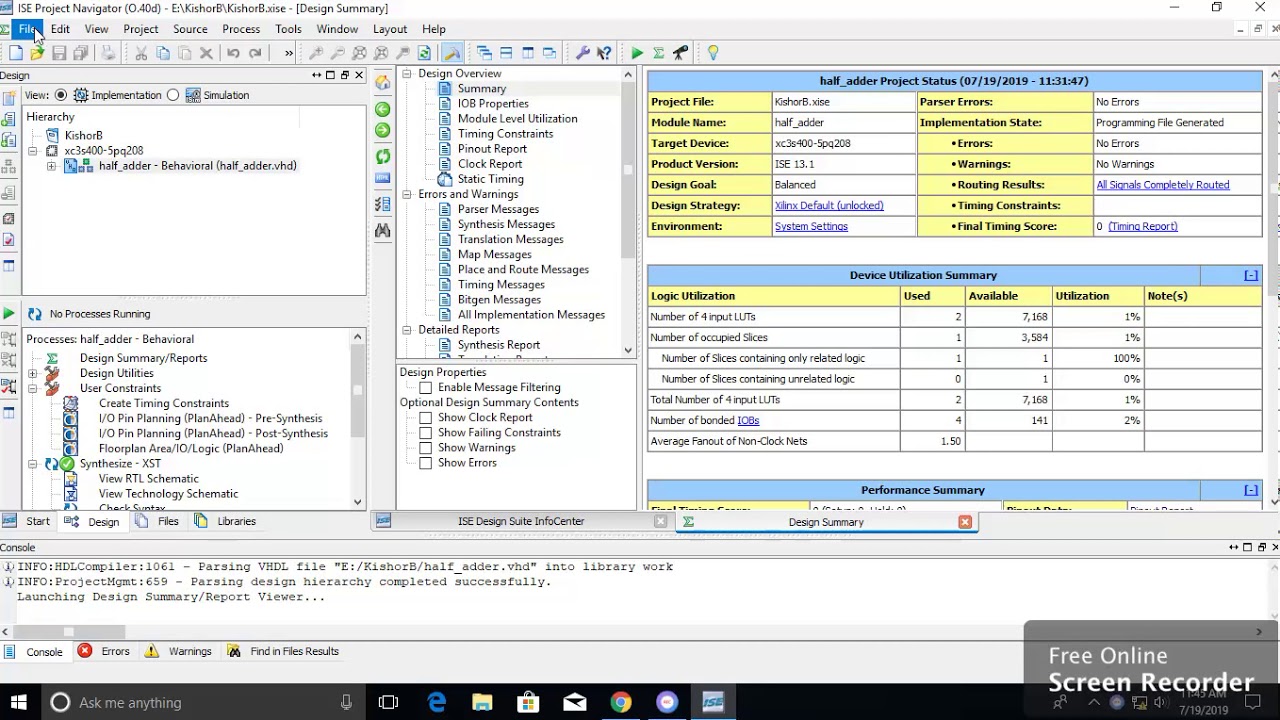The width and height of the screenshot is (1280, 720).
Task: Open Task View on the taskbar
Action: click(x=389, y=702)
